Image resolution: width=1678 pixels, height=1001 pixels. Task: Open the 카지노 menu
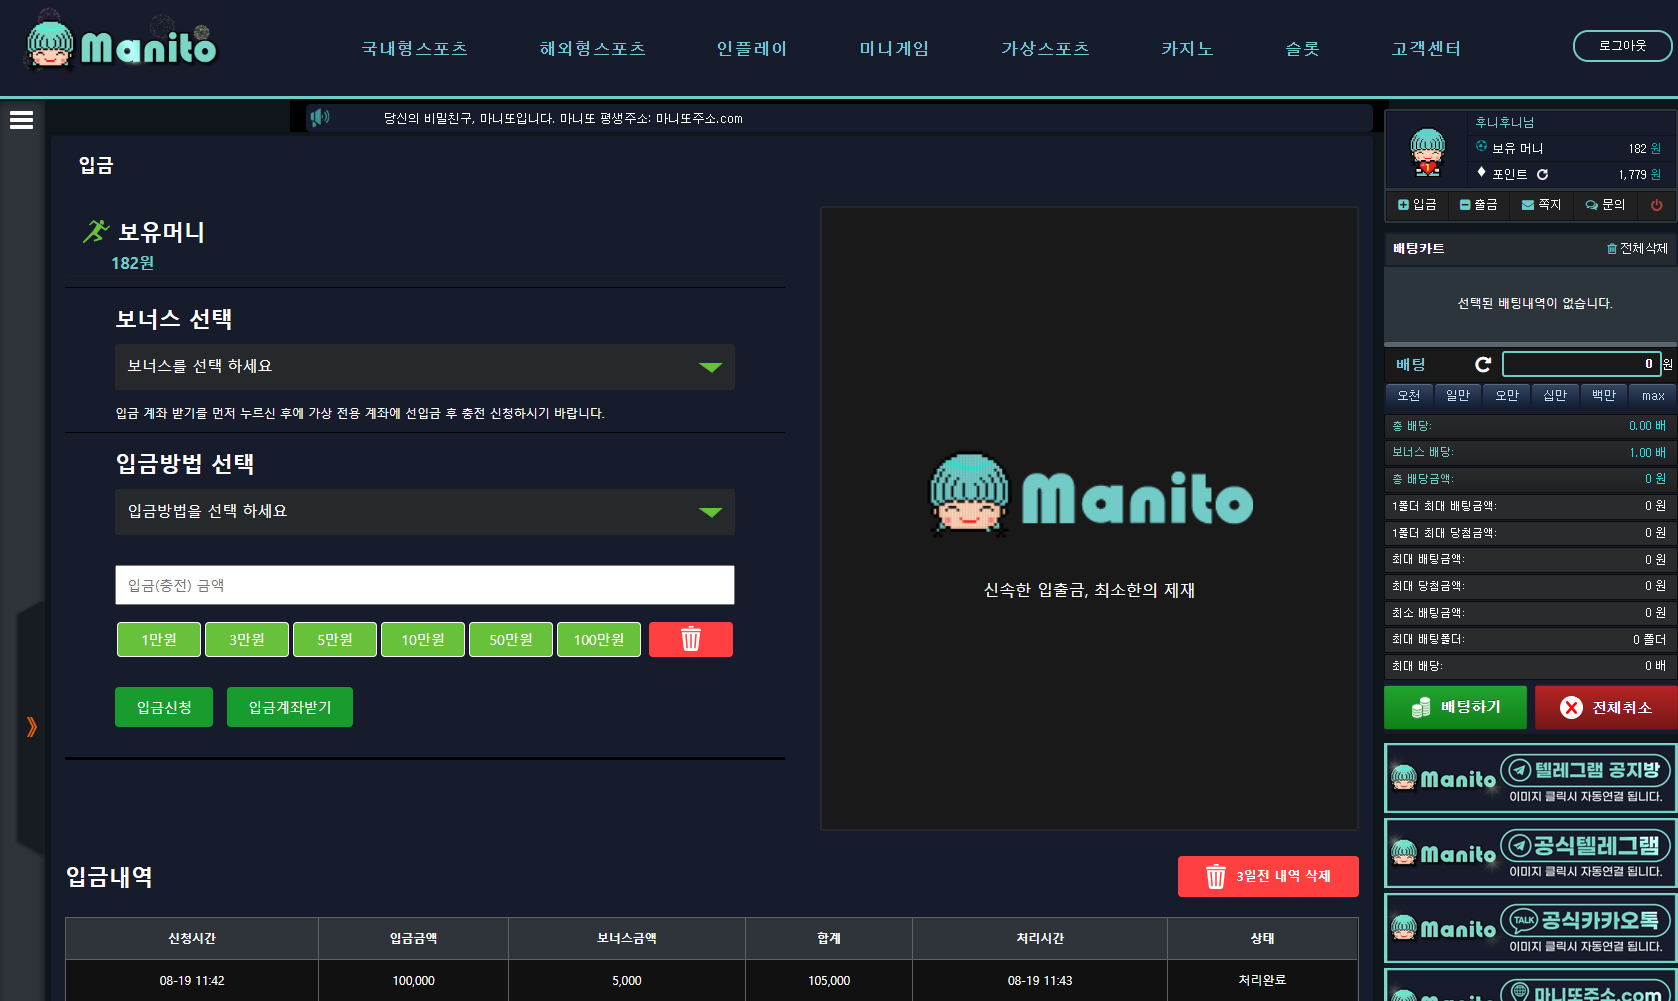tap(1186, 49)
